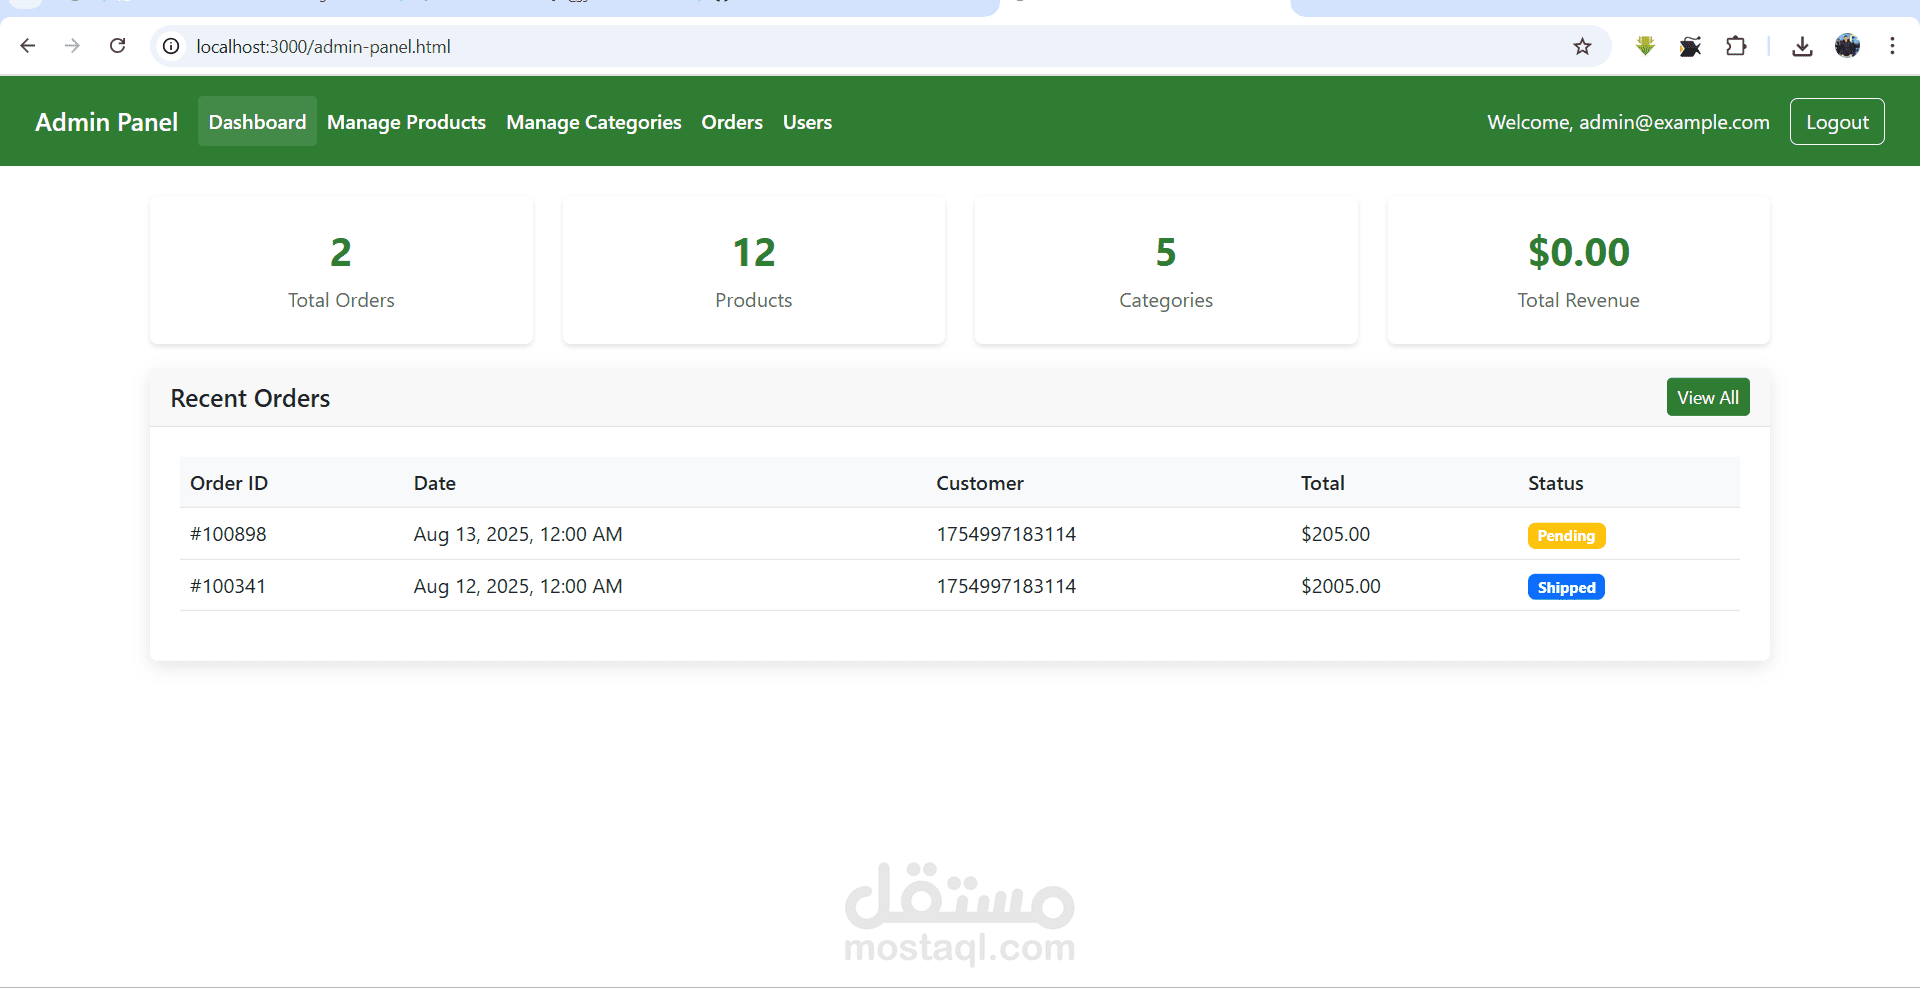Go back with the browser back arrow

(28, 46)
